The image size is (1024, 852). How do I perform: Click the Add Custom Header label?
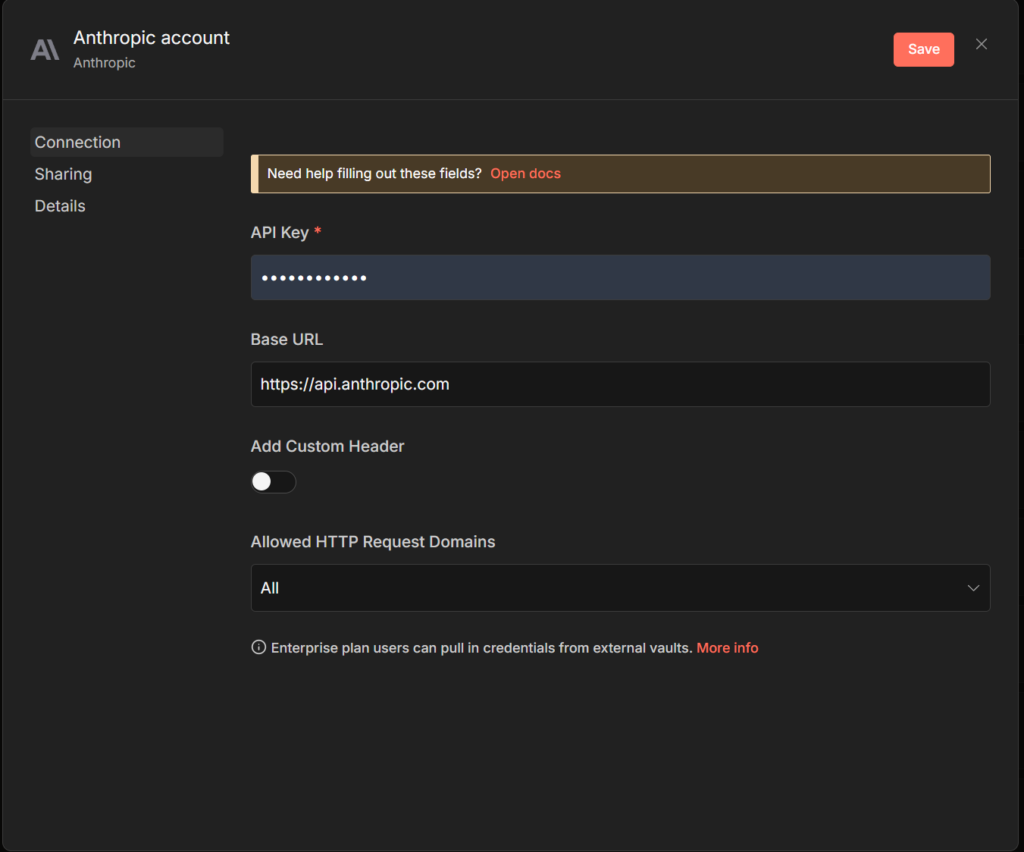(x=327, y=446)
